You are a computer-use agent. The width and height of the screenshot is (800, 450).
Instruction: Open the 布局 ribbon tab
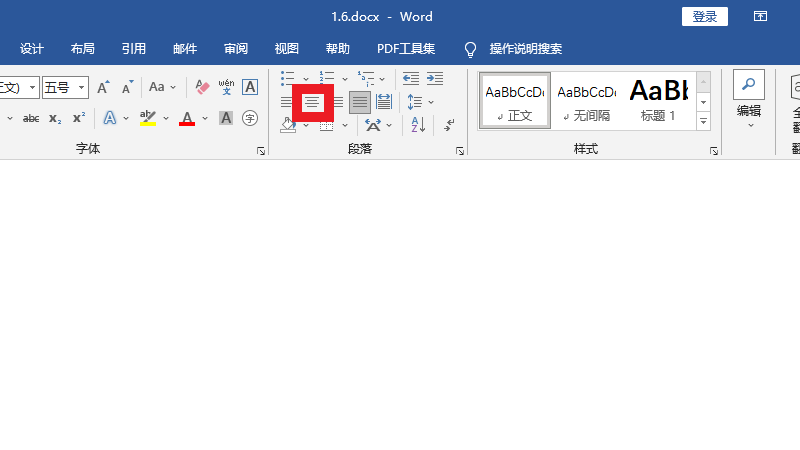(83, 49)
